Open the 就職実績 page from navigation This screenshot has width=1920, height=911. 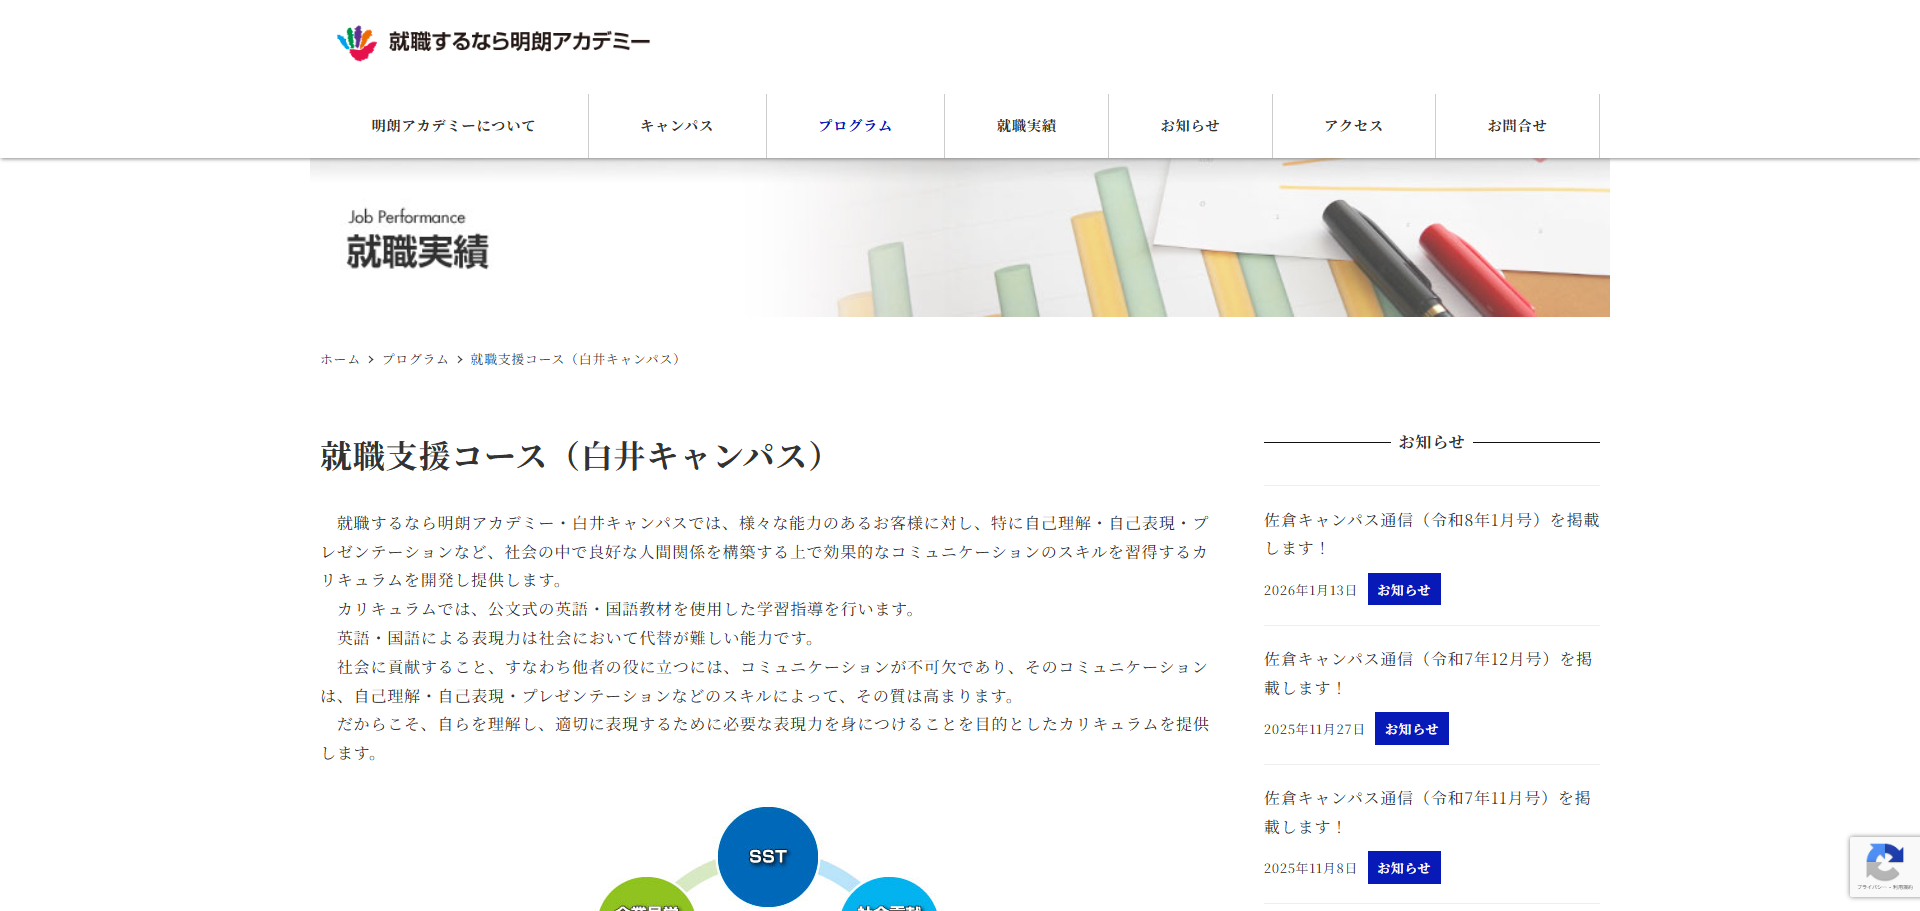click(1026, 125)
